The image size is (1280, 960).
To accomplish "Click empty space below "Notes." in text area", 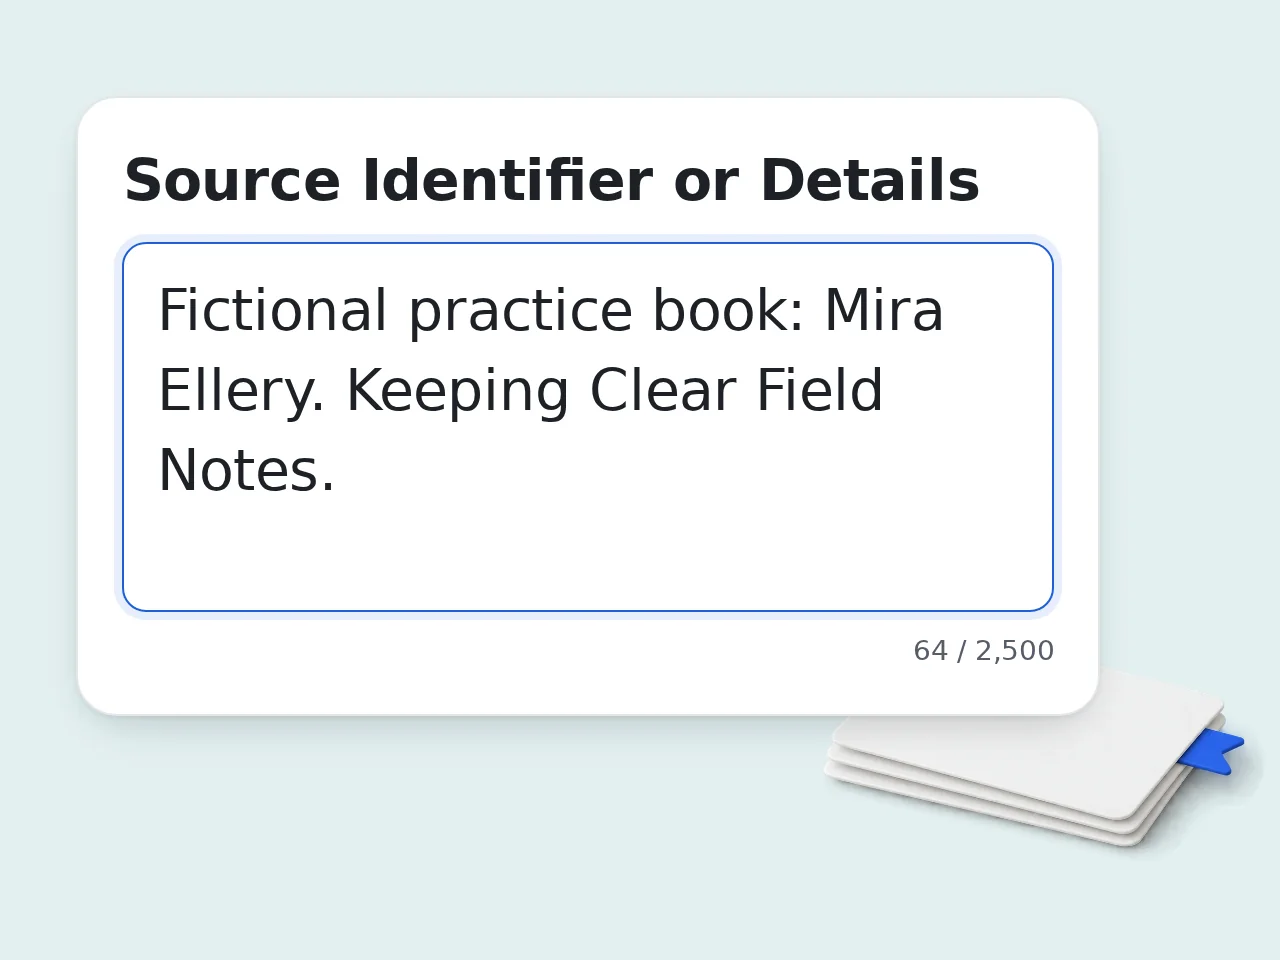I will [588, 555].
